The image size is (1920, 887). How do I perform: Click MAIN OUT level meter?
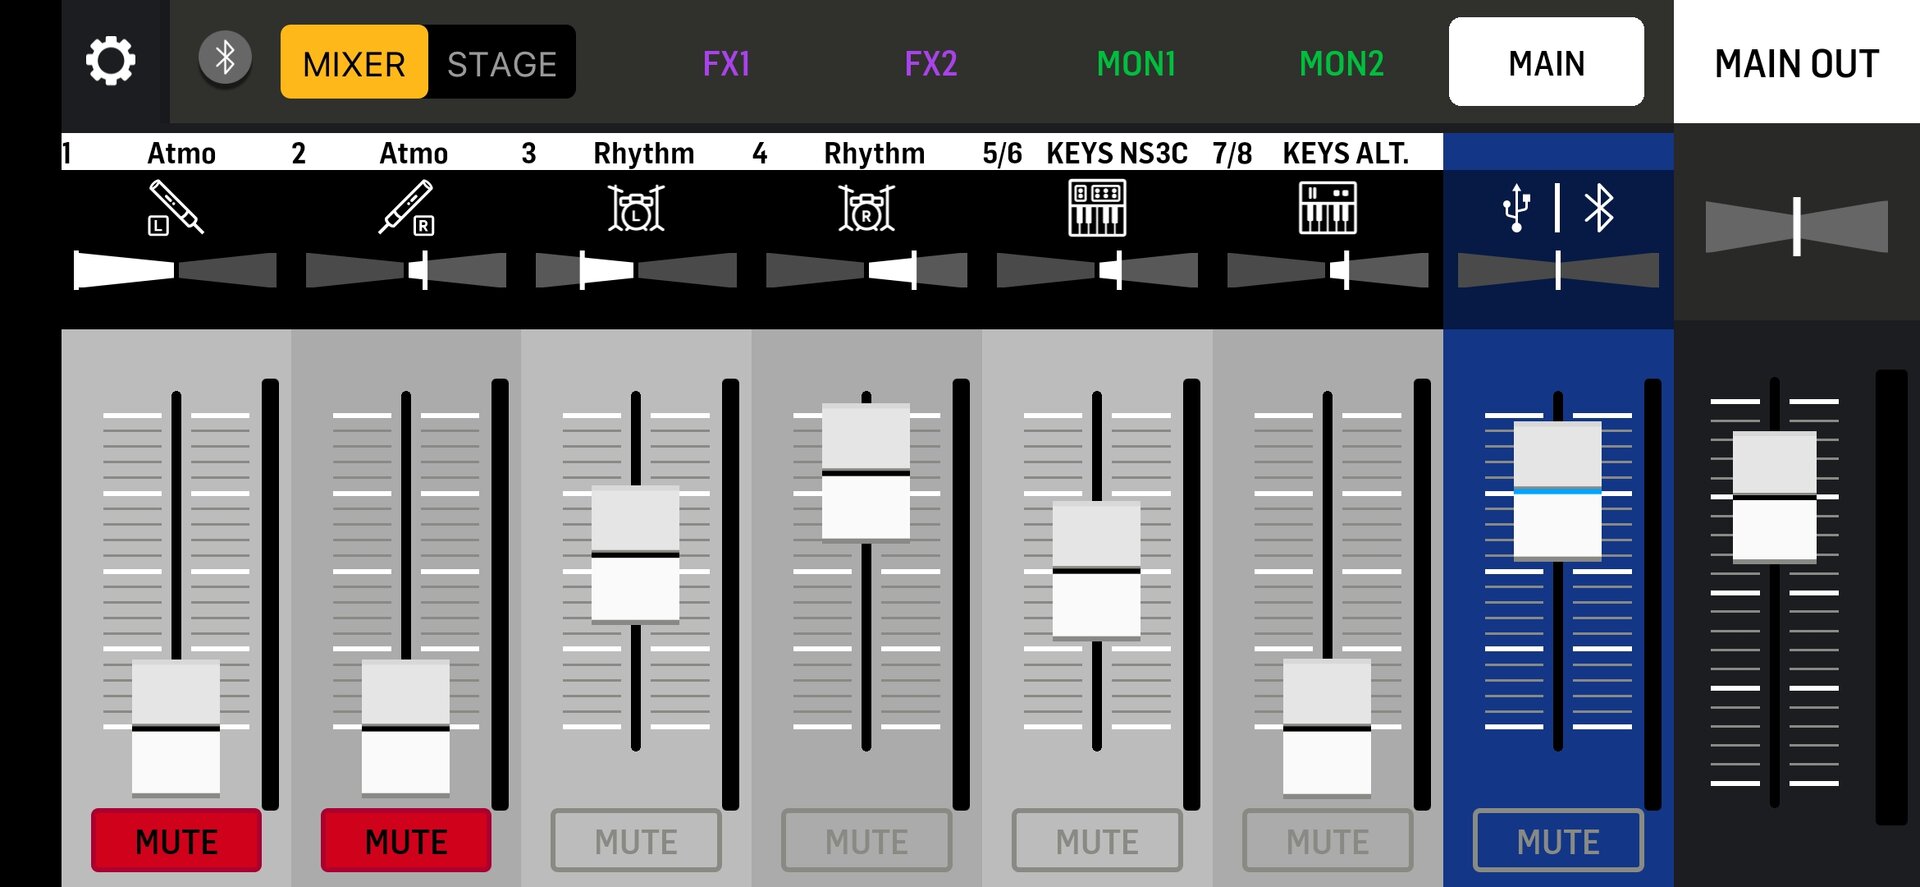tap(1891, 597)
